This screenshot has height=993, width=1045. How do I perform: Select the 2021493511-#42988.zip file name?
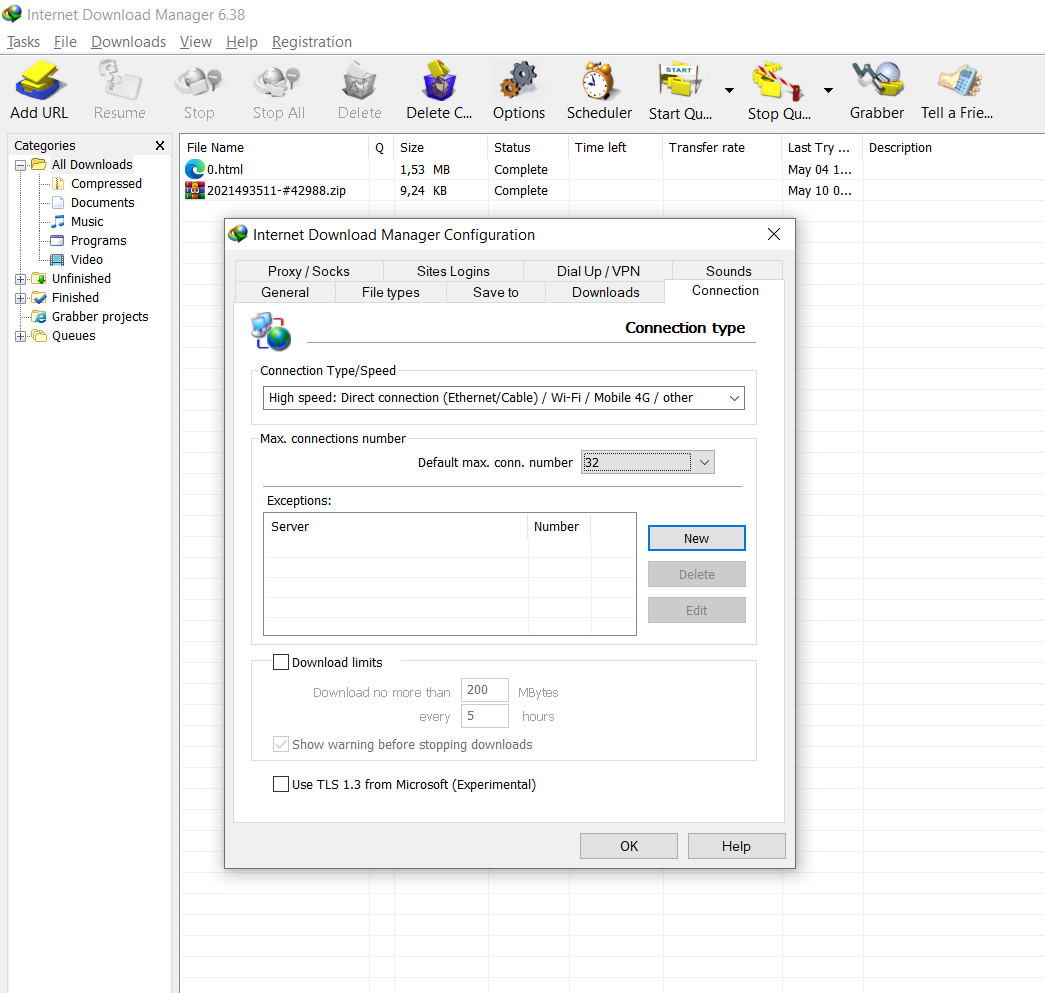click(276, 191)
